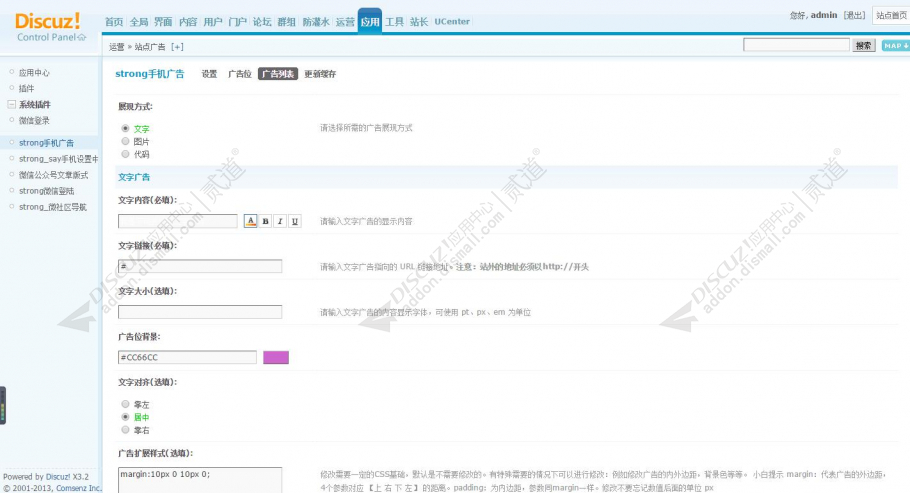
Task: Open the 工具 top menu
Action: [x=394, y=22]
